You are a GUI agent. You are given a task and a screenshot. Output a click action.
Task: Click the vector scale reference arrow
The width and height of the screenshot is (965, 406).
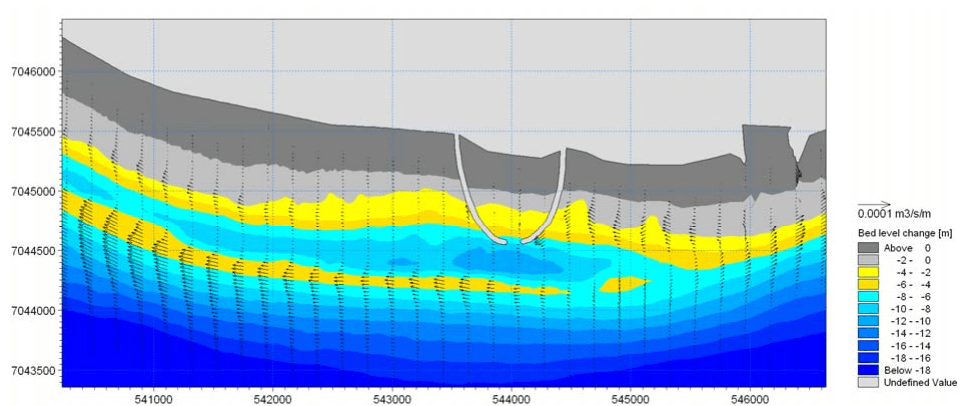click(x=874, y=205)
